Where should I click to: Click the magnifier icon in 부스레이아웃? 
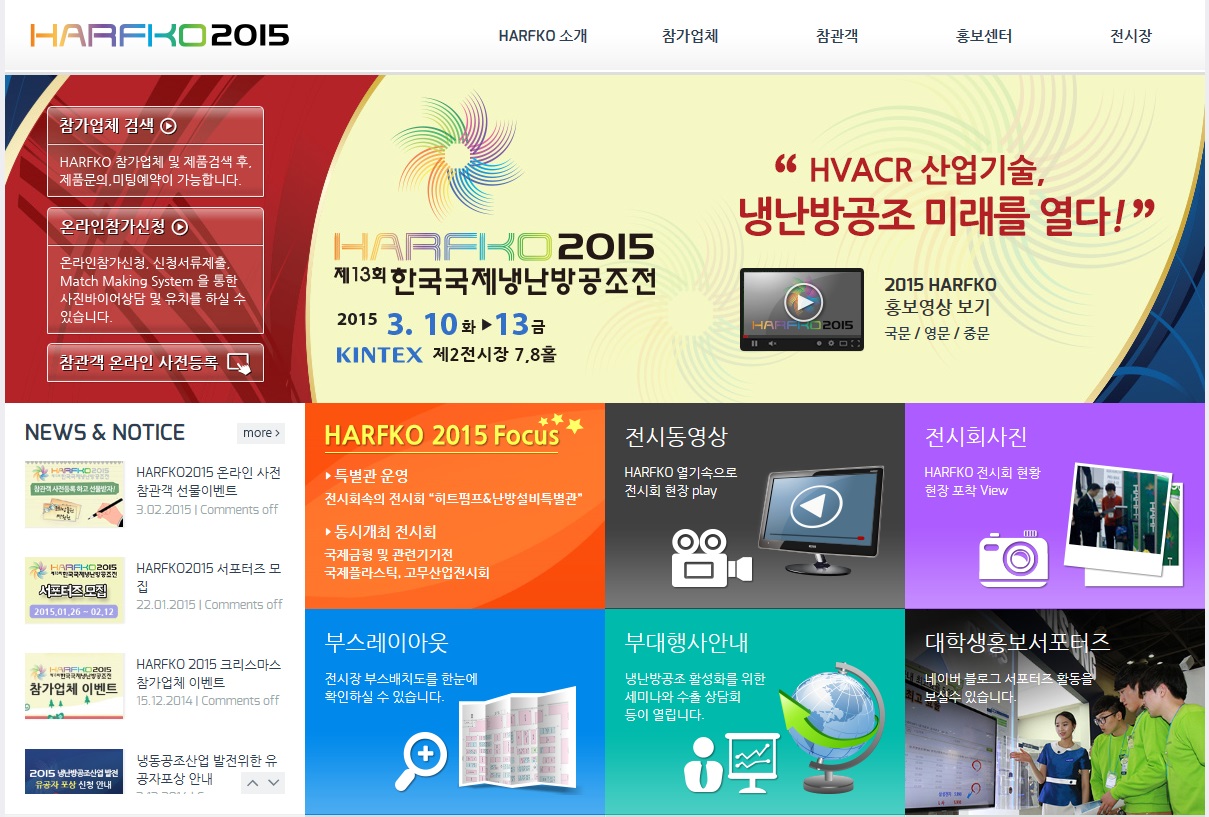419,762
